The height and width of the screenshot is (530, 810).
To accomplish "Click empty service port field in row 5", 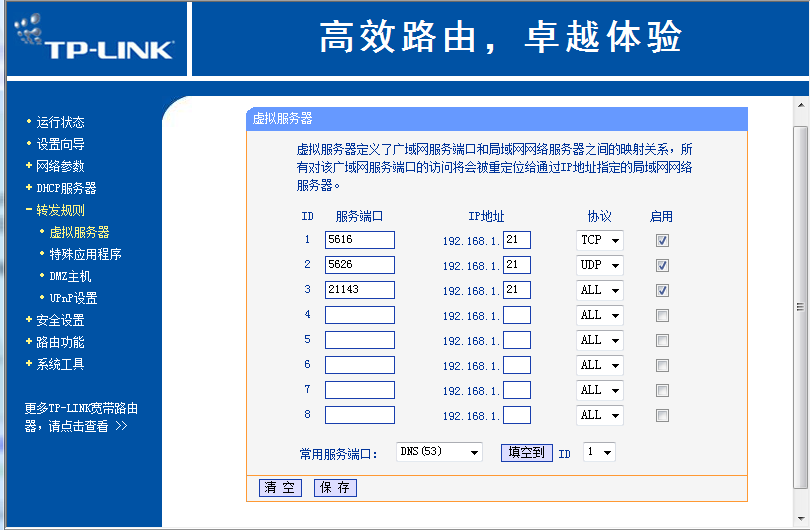I will tap(360, 340).
